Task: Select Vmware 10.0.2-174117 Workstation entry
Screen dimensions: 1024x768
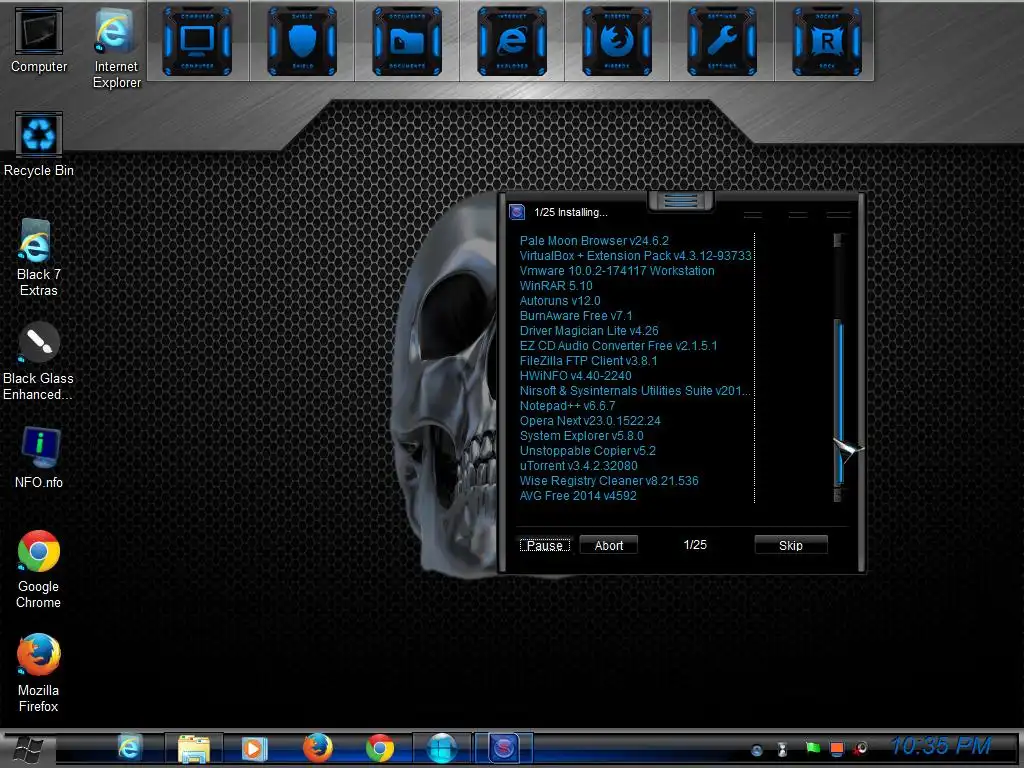Action: (617, 270)
